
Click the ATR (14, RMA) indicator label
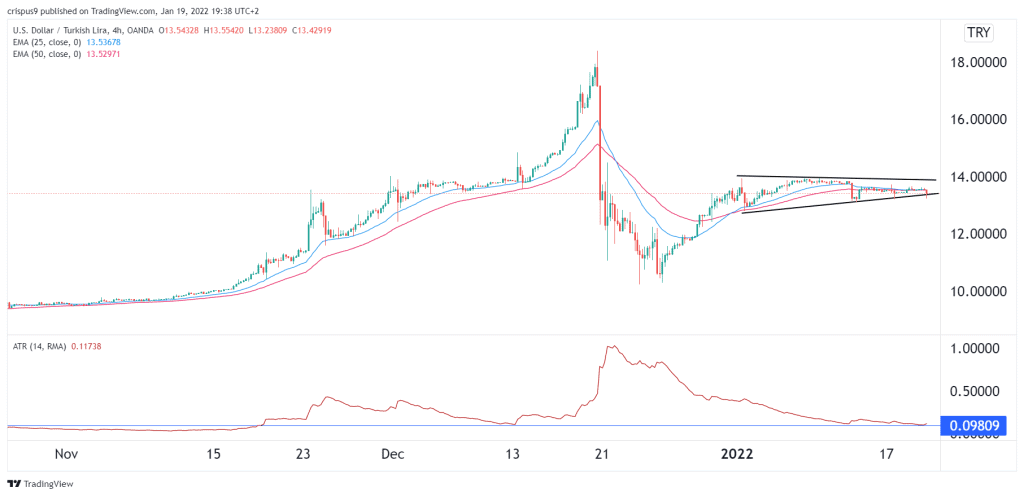coord(38,347)
